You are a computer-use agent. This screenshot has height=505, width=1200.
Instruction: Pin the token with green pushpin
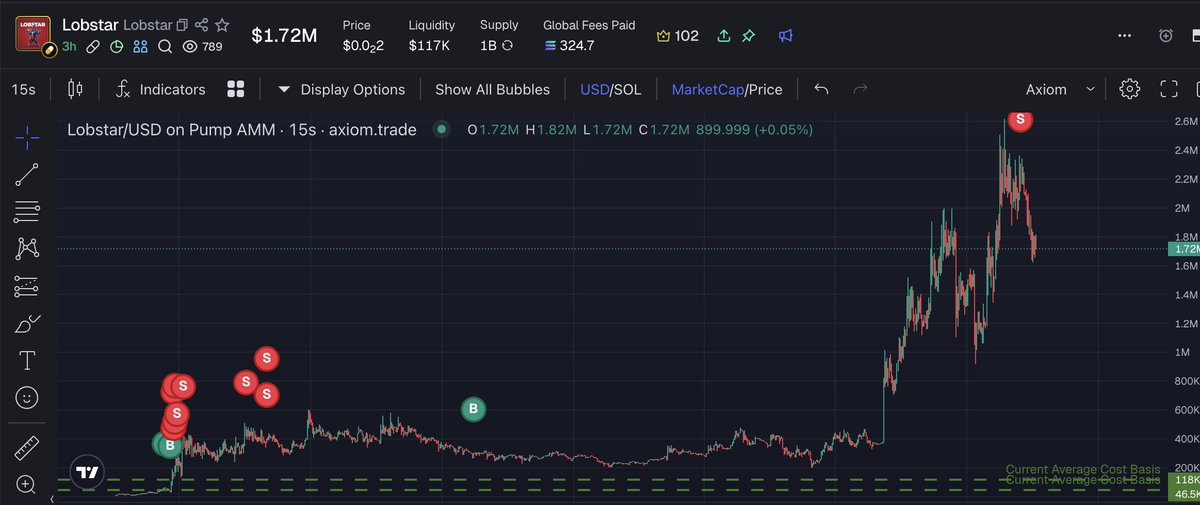(747, 36)
